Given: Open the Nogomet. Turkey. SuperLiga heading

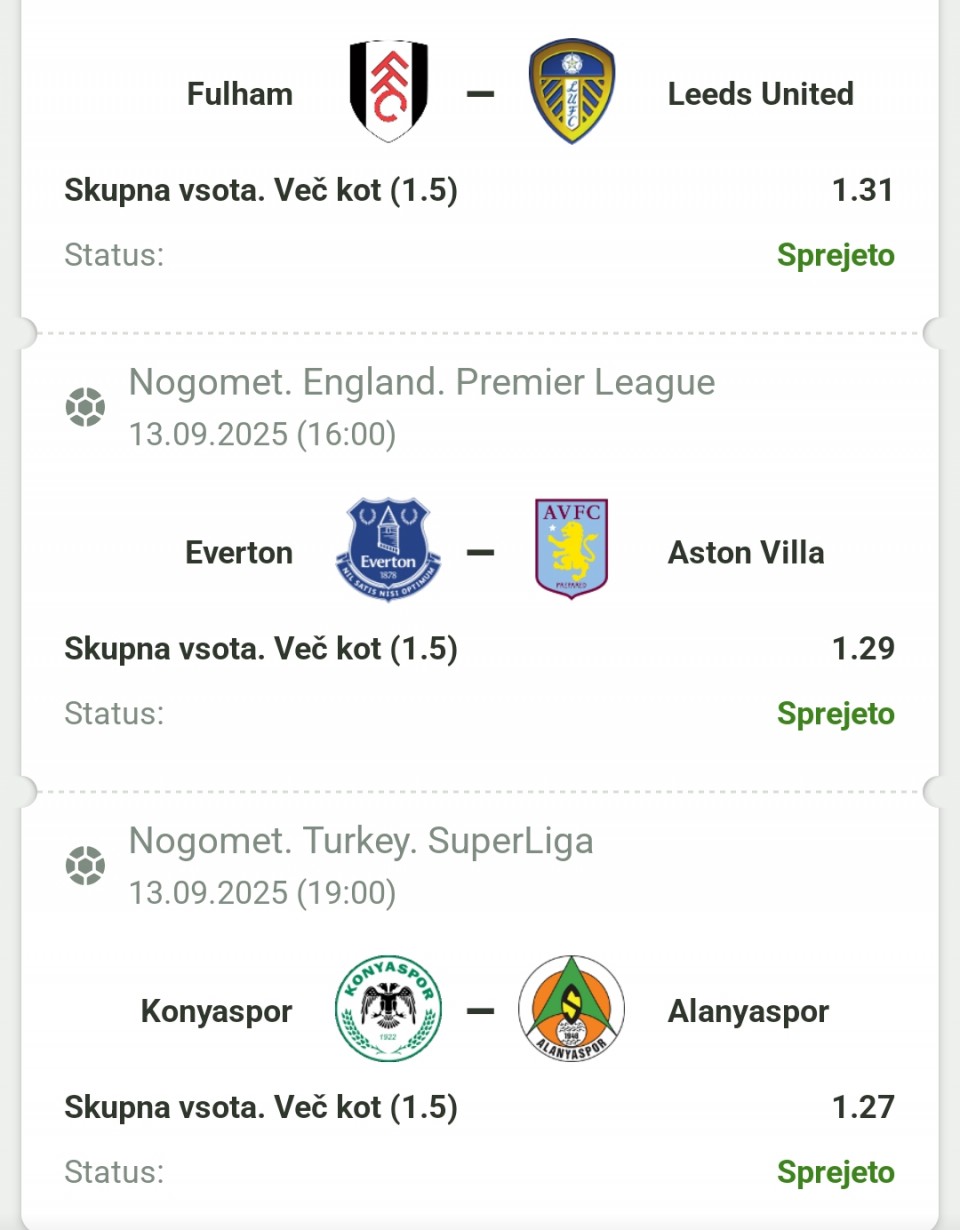Looking at the screenshot, I should tap(361, 841).
